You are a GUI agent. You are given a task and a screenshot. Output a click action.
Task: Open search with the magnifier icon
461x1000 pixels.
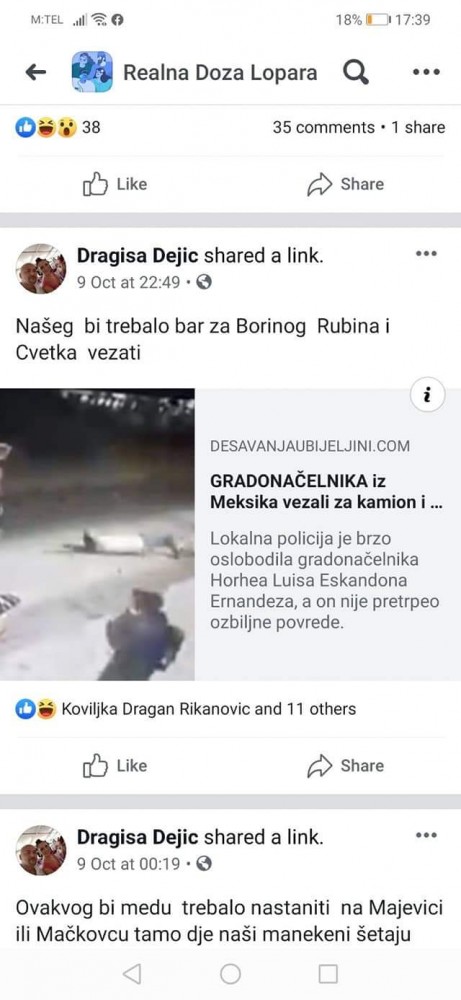pos(356,72)
